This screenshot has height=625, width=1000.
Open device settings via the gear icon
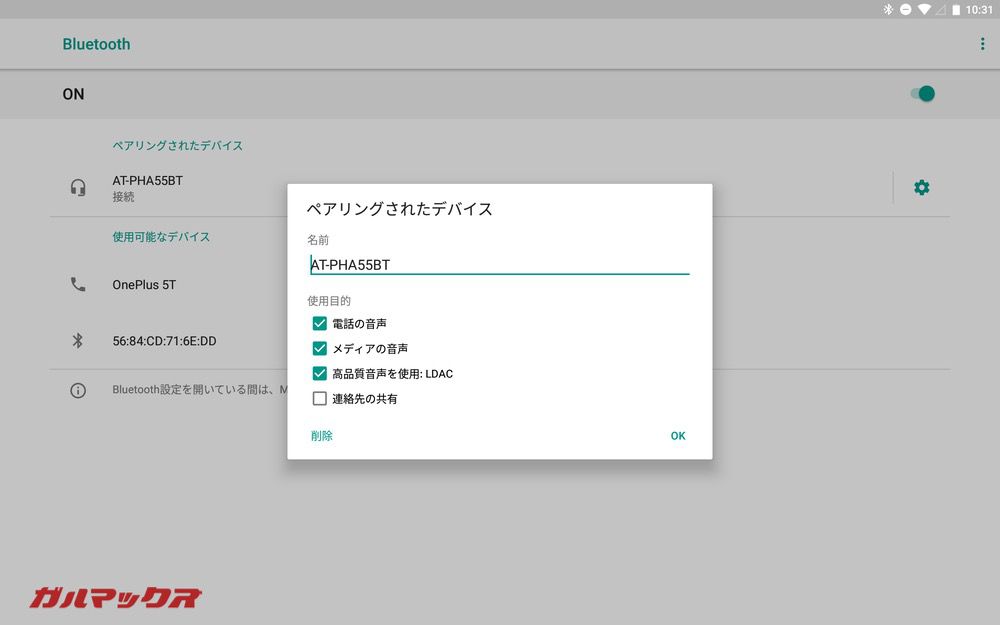921,187
